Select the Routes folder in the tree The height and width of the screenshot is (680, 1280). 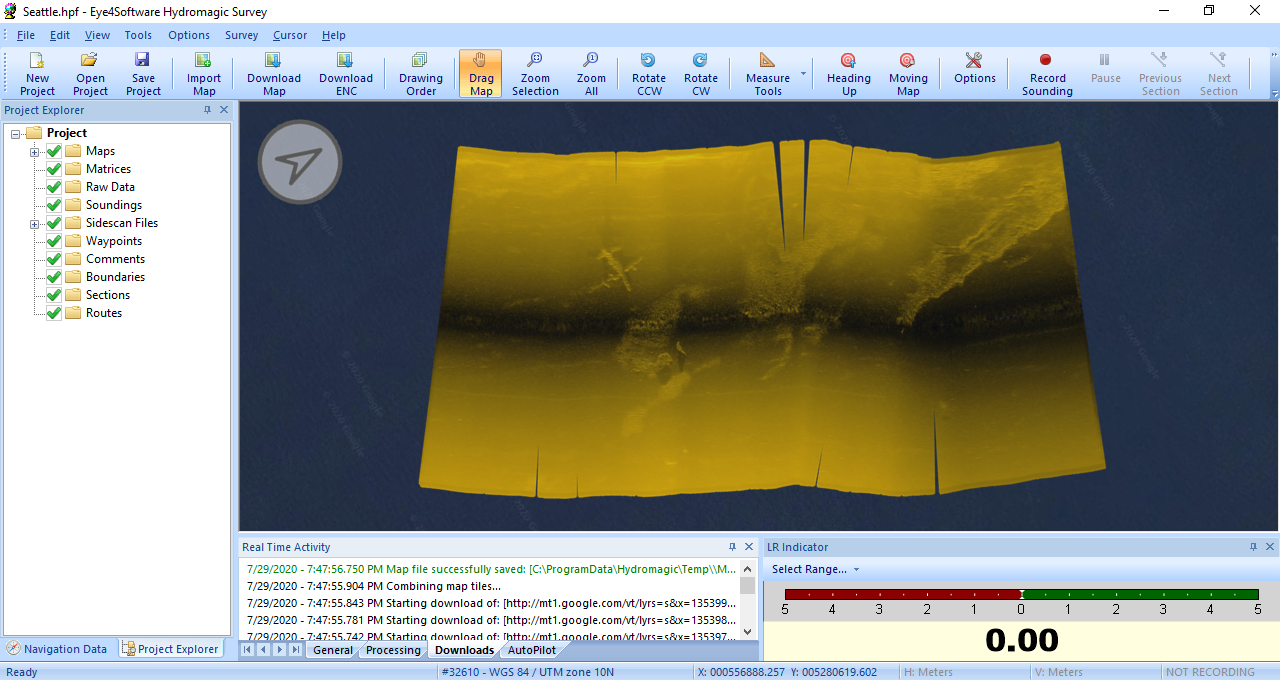103,313
